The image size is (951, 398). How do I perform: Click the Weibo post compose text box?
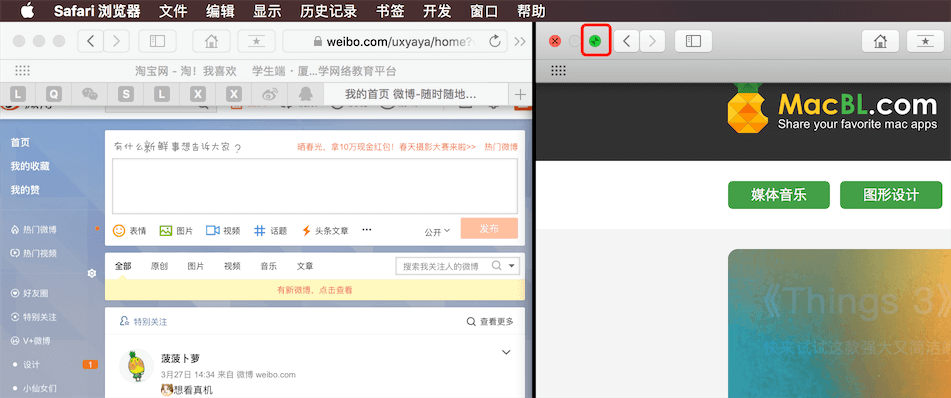[315, 186]
